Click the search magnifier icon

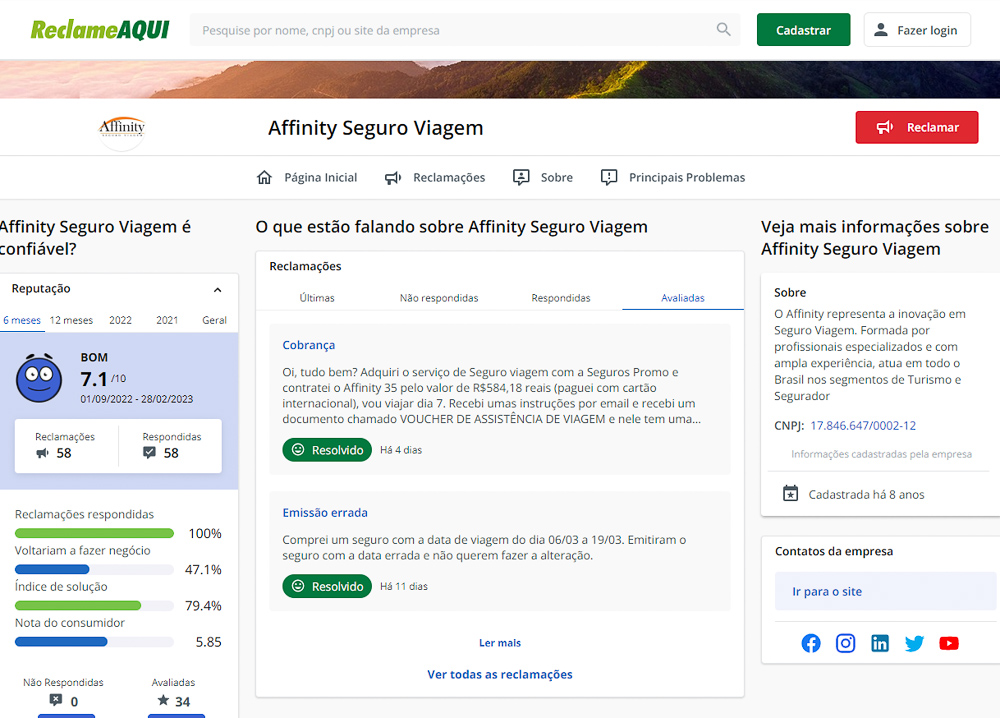click(723, 29)
